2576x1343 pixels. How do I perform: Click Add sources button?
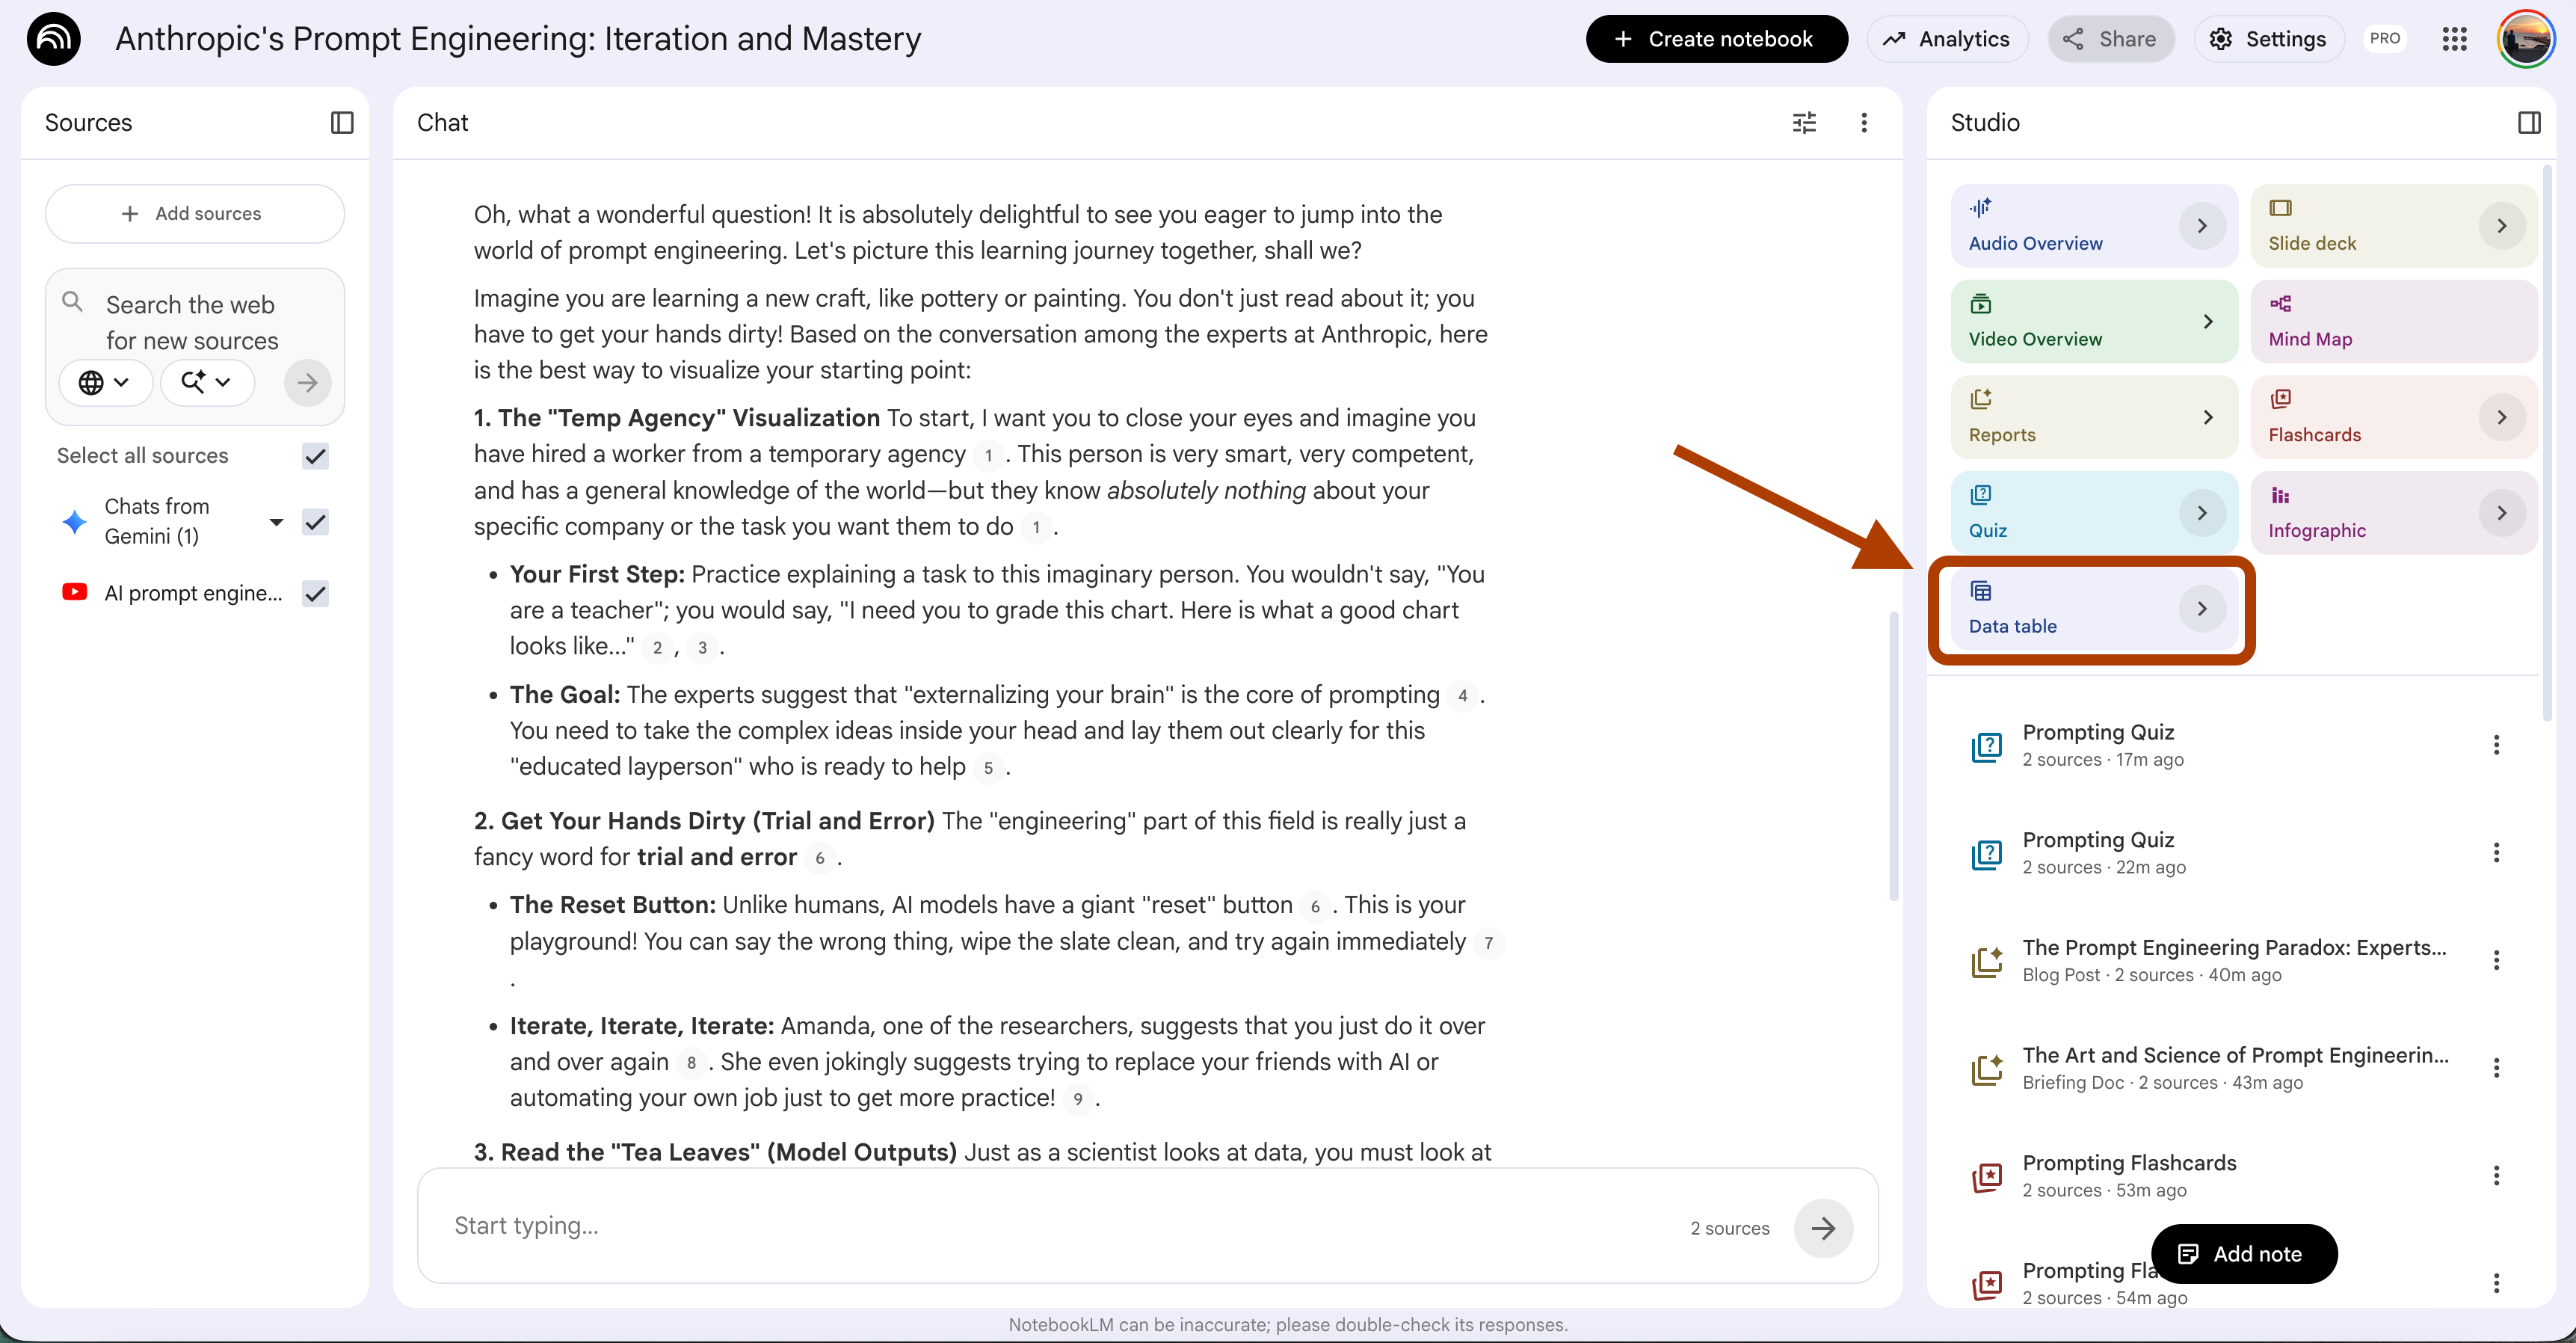(195, 213)
